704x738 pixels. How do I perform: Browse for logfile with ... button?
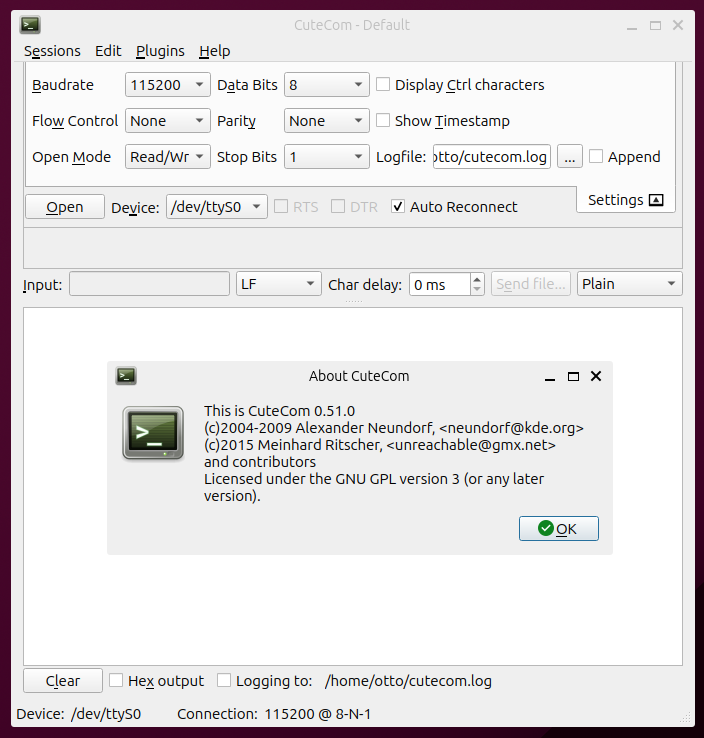point(569,157)
